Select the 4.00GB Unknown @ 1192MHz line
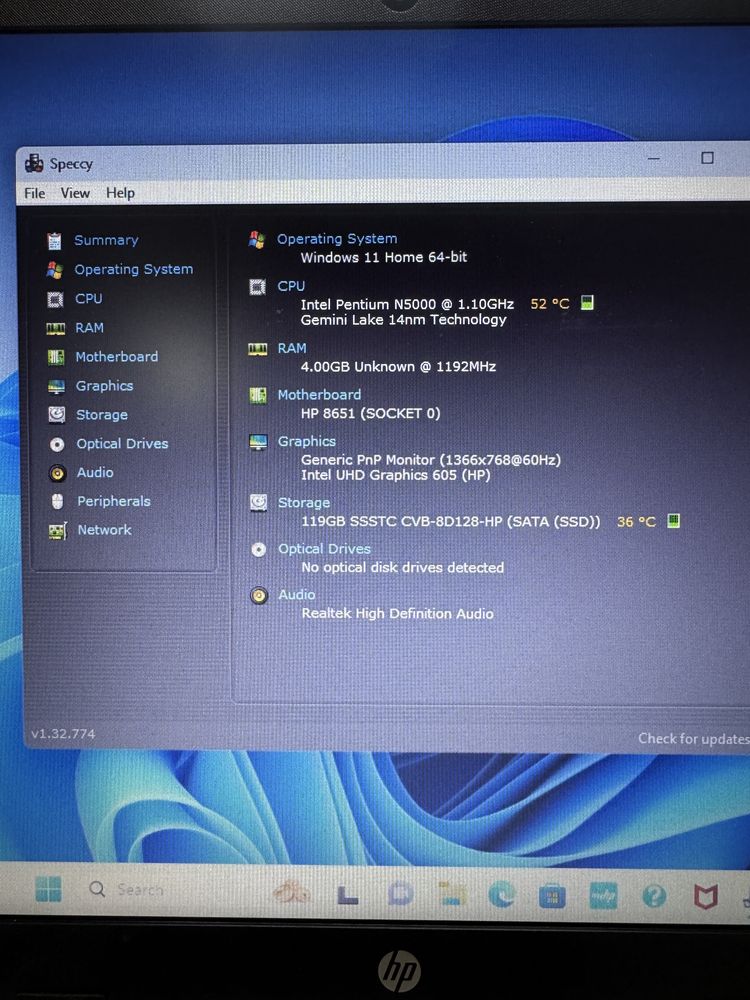The width and height of the screenshot is (750, 1000). [398, 367]
